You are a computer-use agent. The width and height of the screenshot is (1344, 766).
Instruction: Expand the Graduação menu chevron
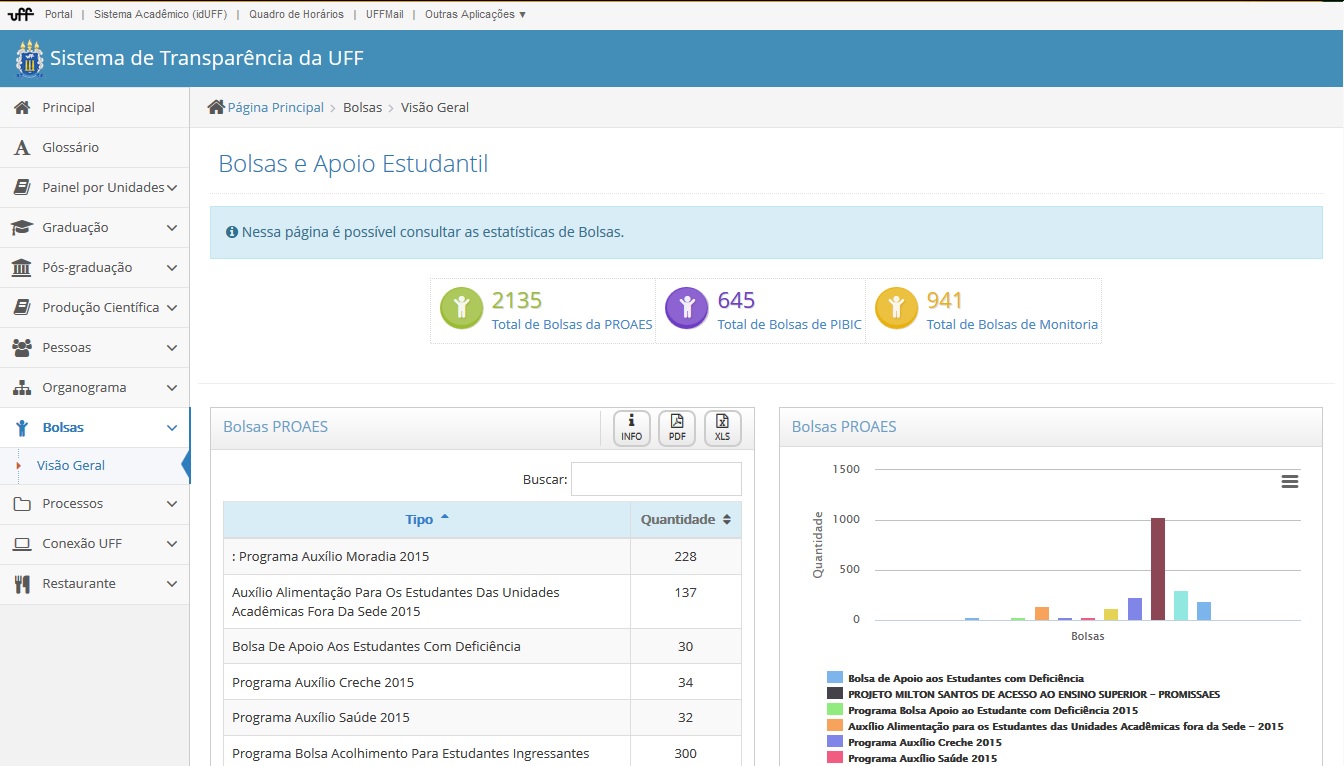(x=172, y=228)
